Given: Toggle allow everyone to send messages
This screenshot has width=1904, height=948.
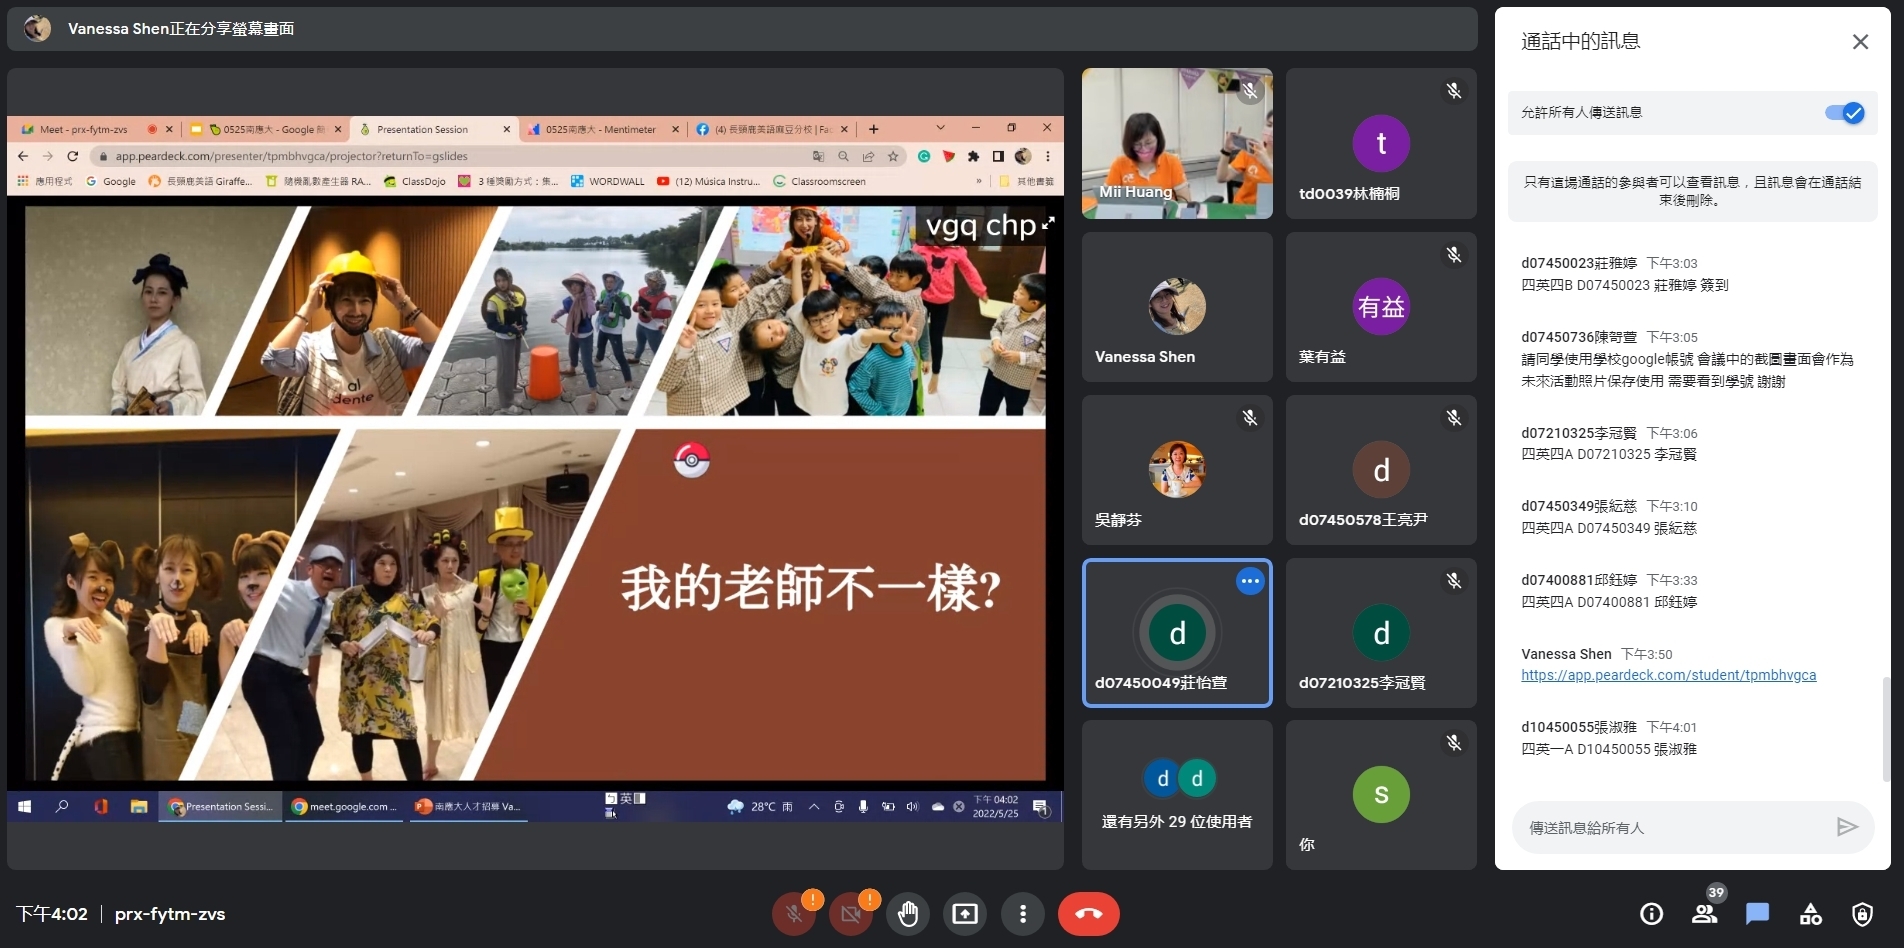Looking at the screenshot, I should 1844,113.
